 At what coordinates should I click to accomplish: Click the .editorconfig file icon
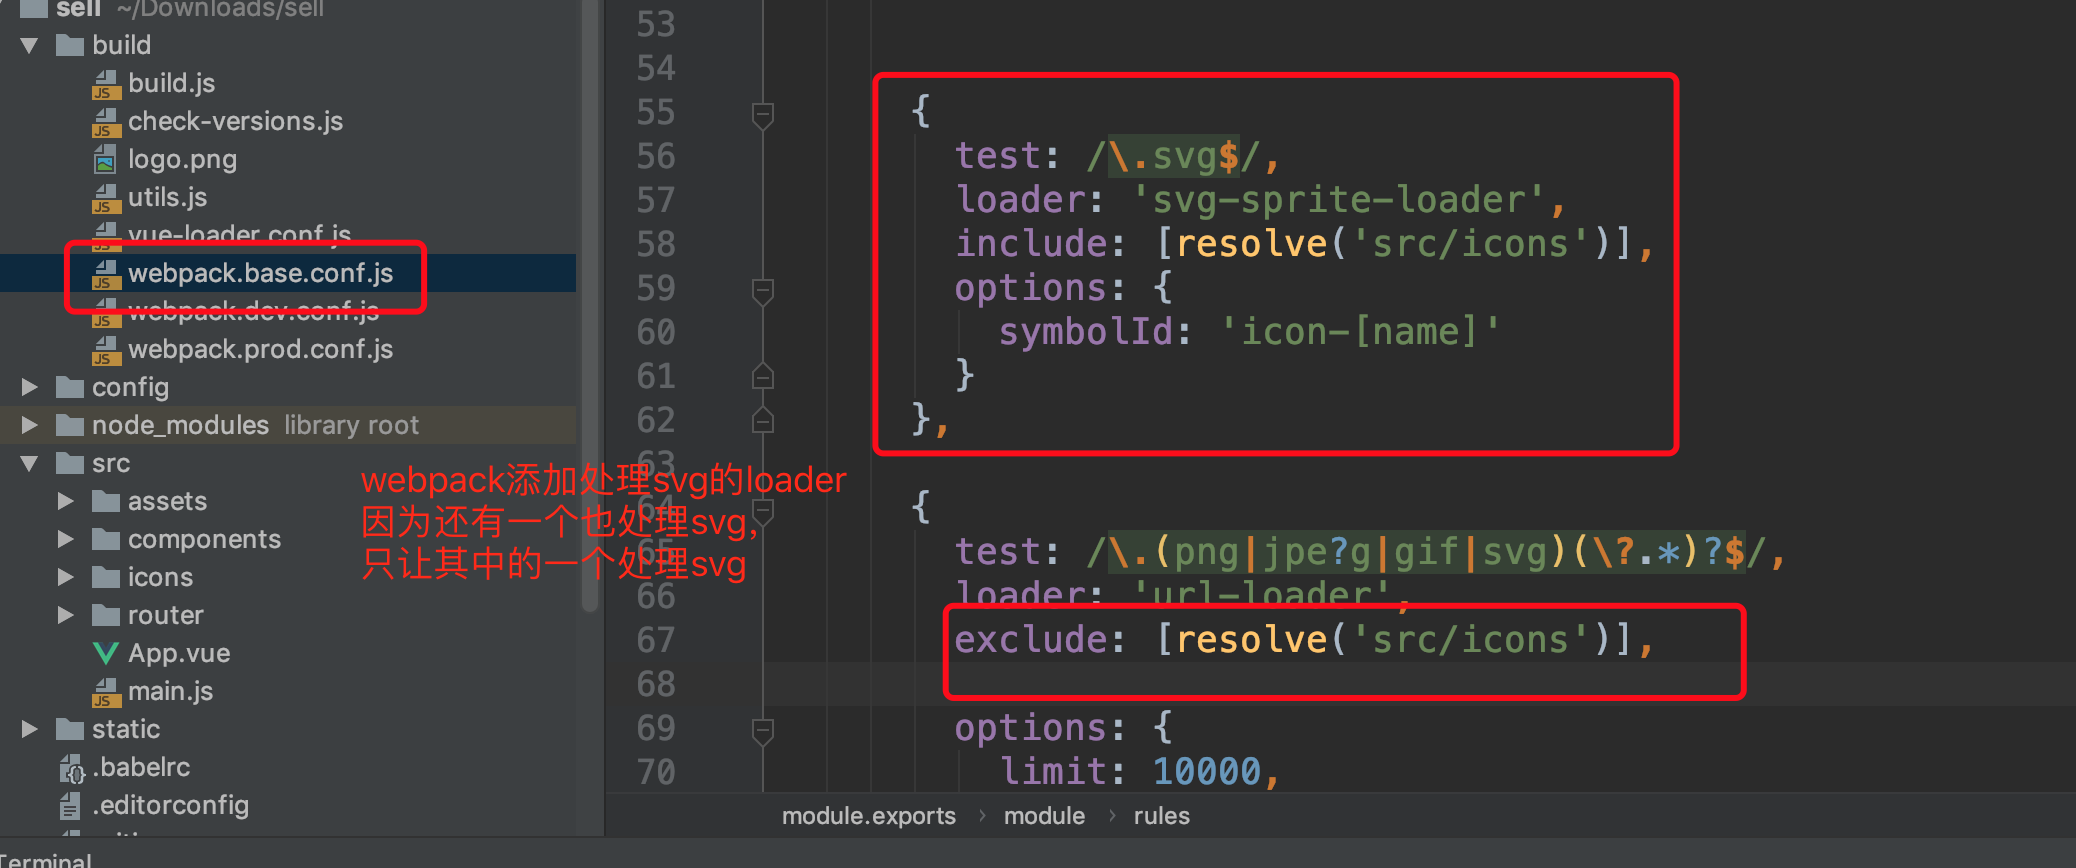[x=70, y=806]
